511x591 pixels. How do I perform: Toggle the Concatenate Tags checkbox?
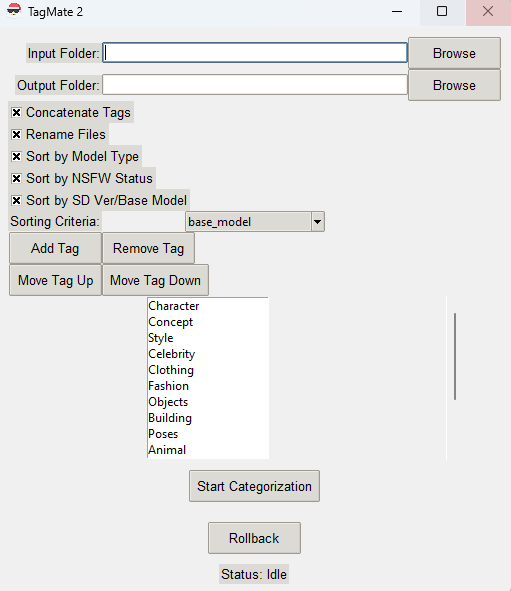(x=16, y=112)
